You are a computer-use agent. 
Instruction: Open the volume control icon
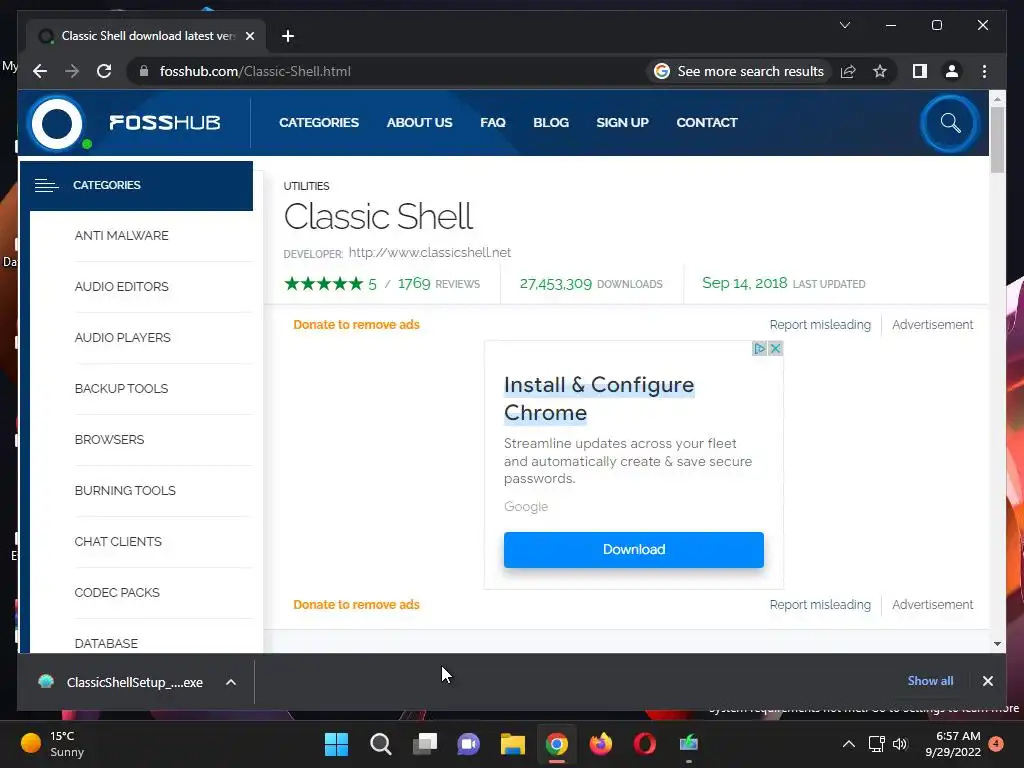900,744
